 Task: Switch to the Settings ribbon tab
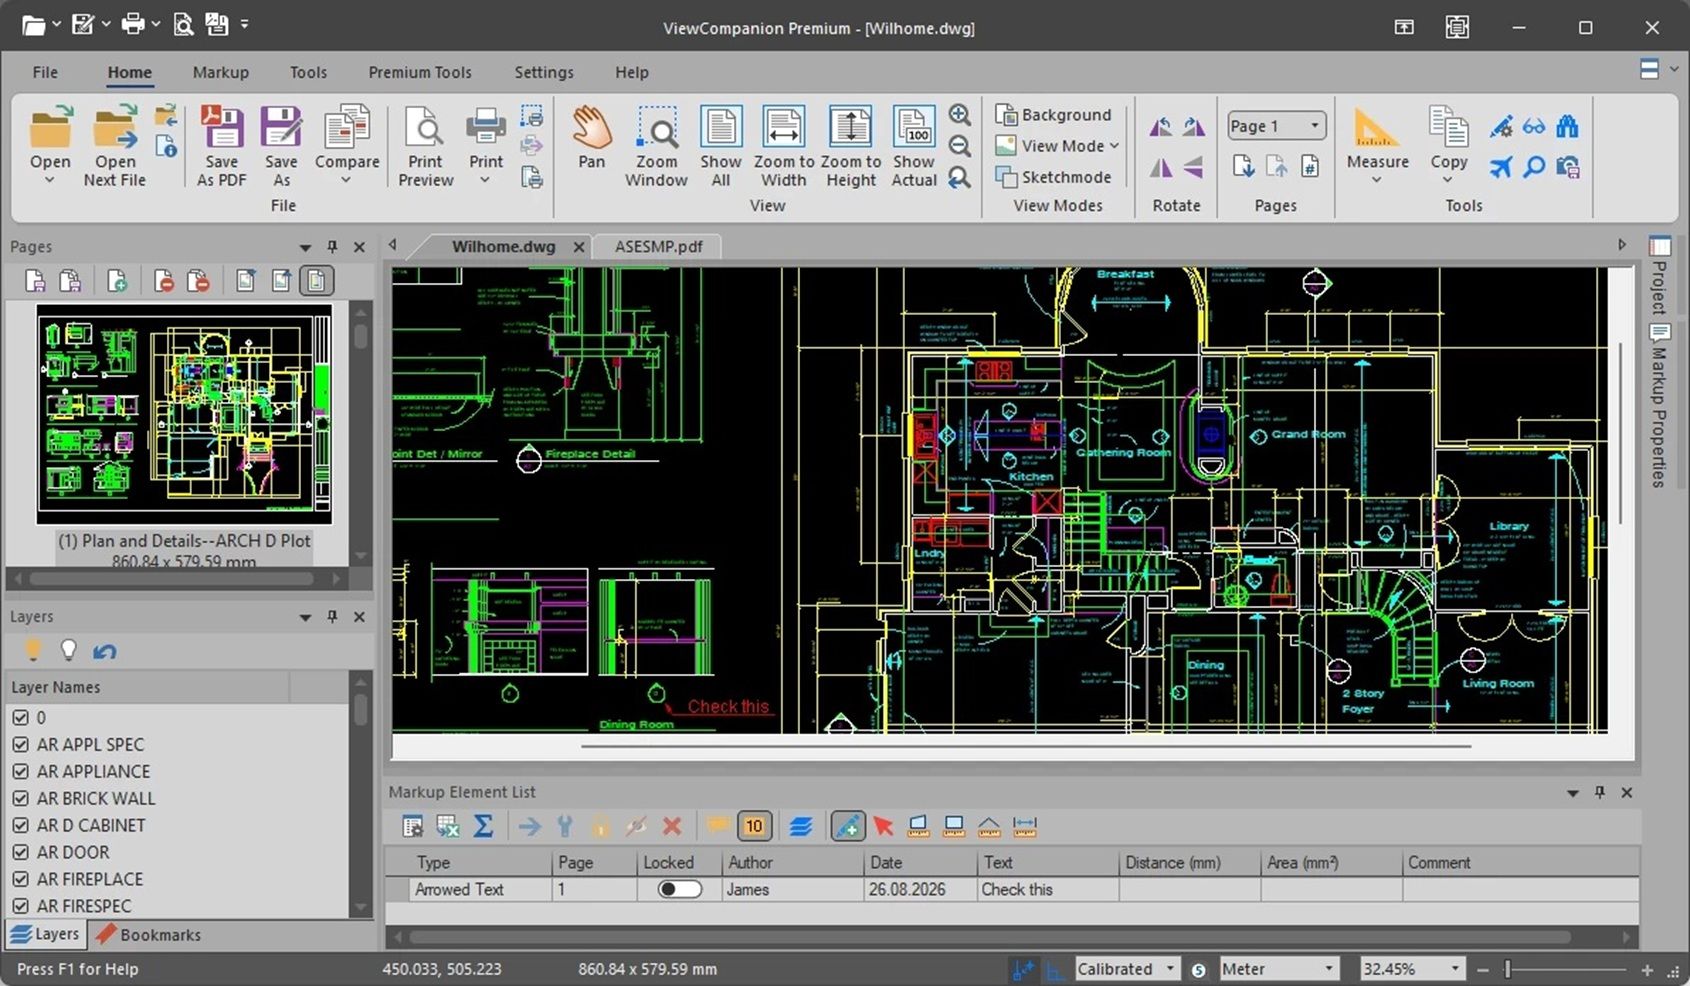tap(543, 72)
